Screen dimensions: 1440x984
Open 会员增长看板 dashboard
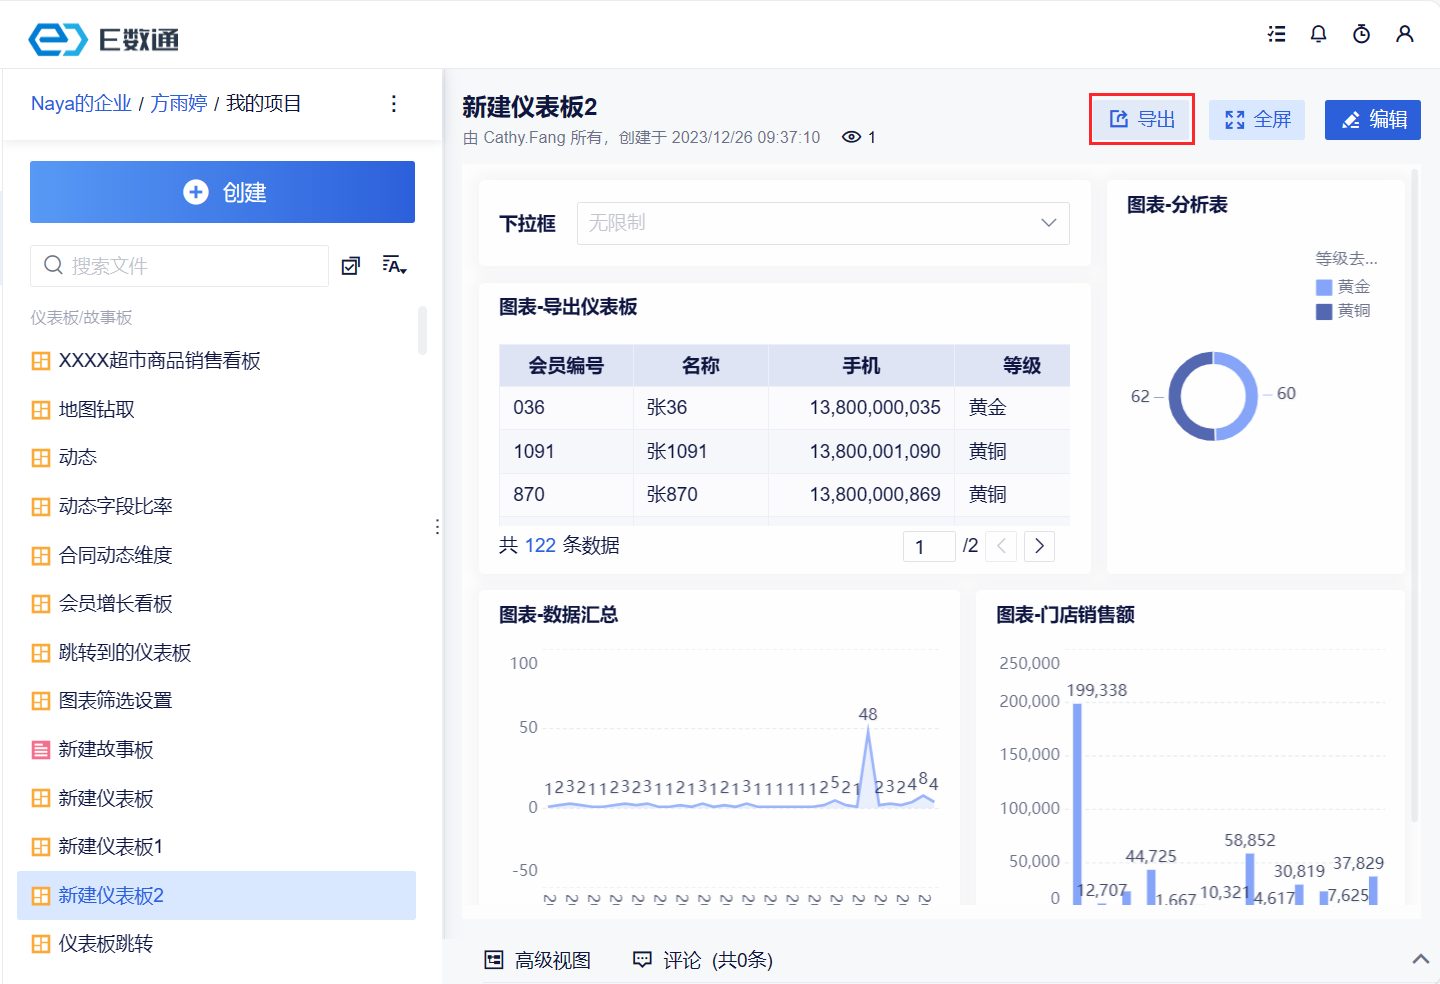point(116,604)
